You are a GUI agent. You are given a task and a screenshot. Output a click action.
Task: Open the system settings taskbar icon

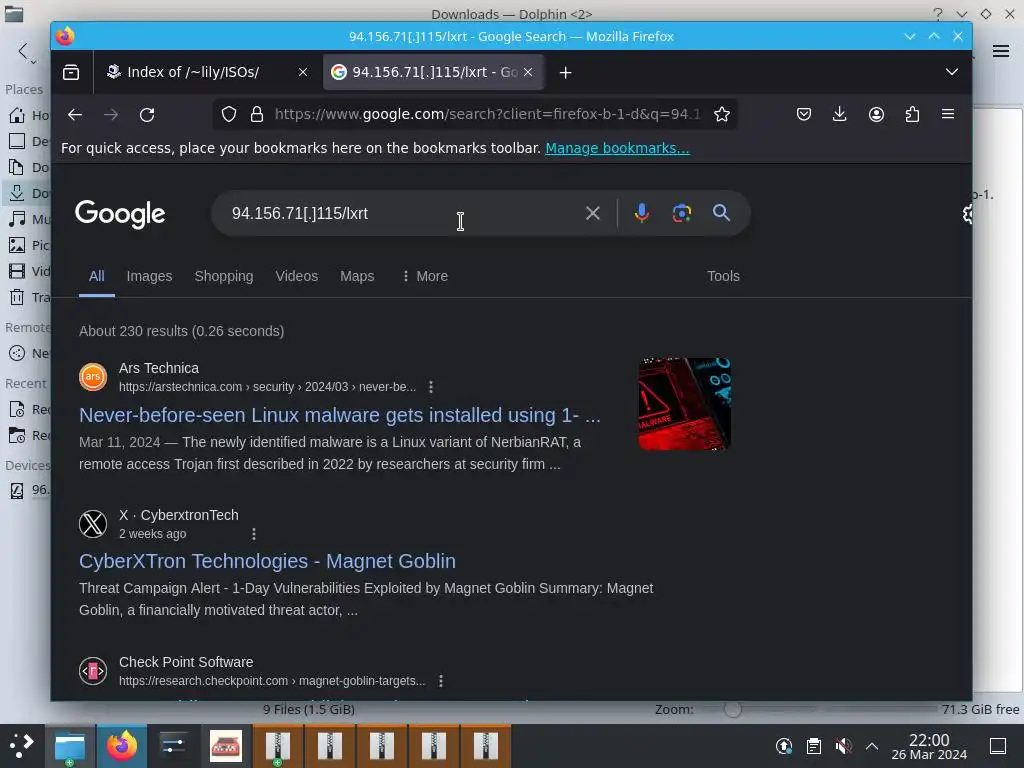[174, 746]
